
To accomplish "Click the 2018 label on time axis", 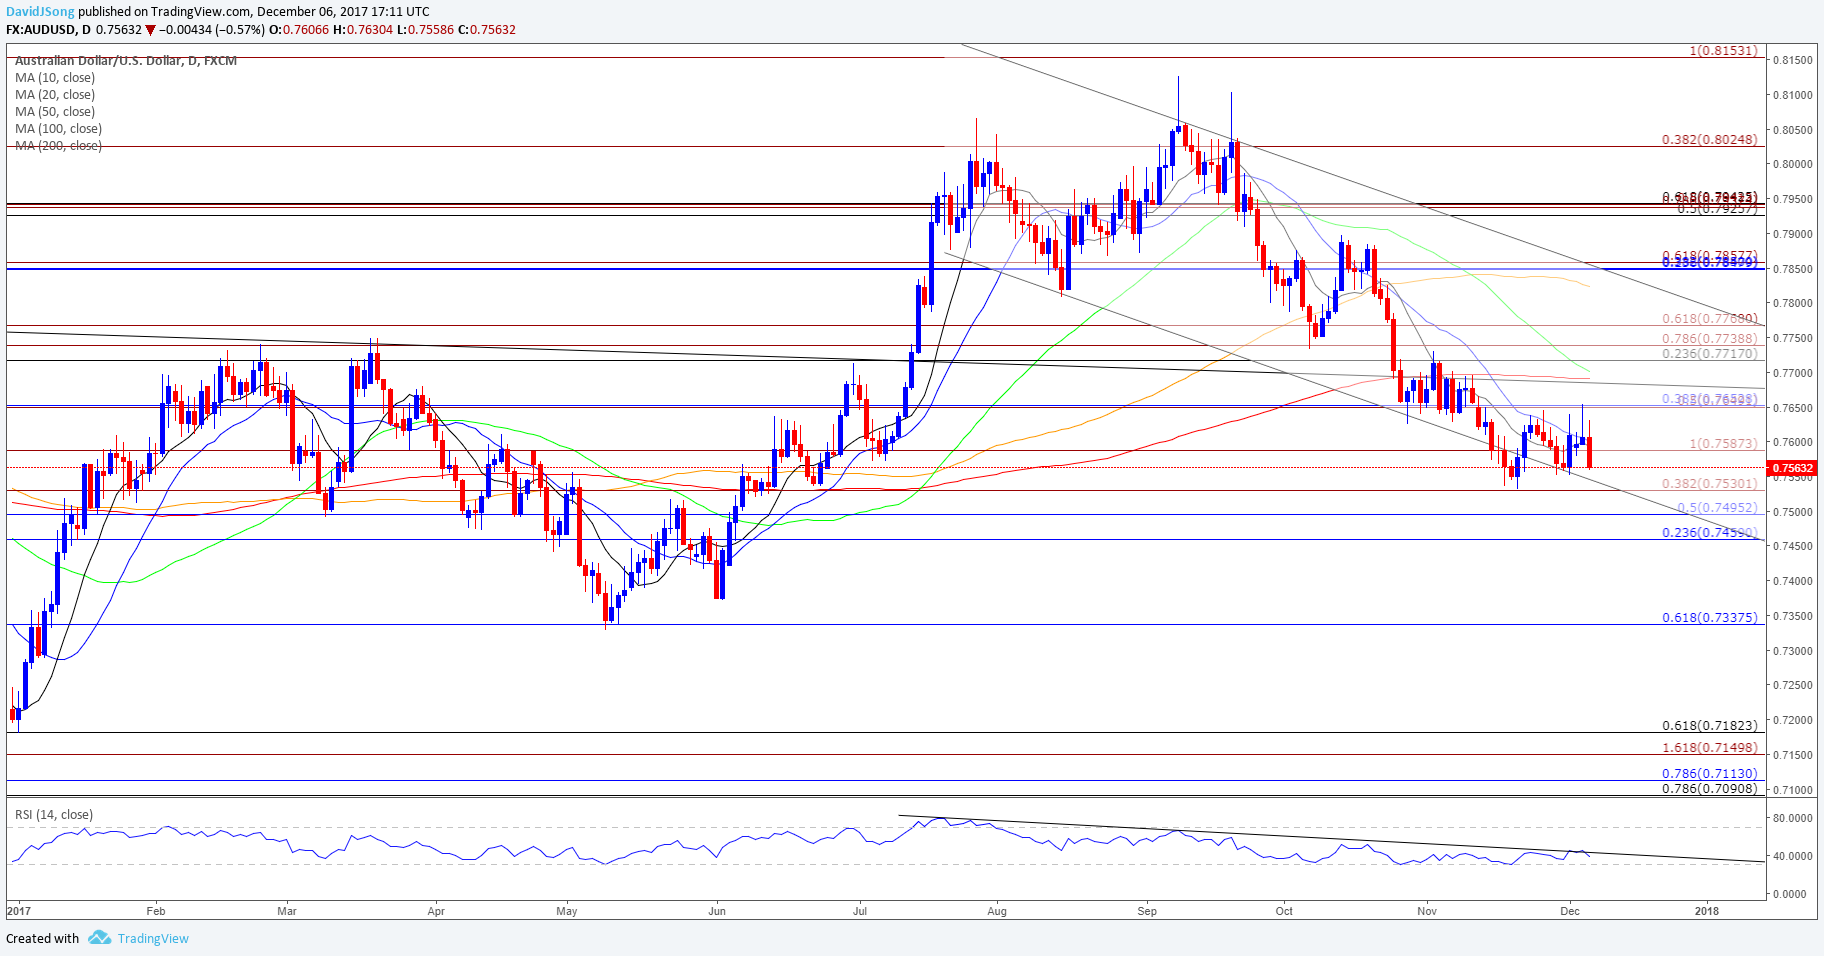I will [x=1707, y=911].
